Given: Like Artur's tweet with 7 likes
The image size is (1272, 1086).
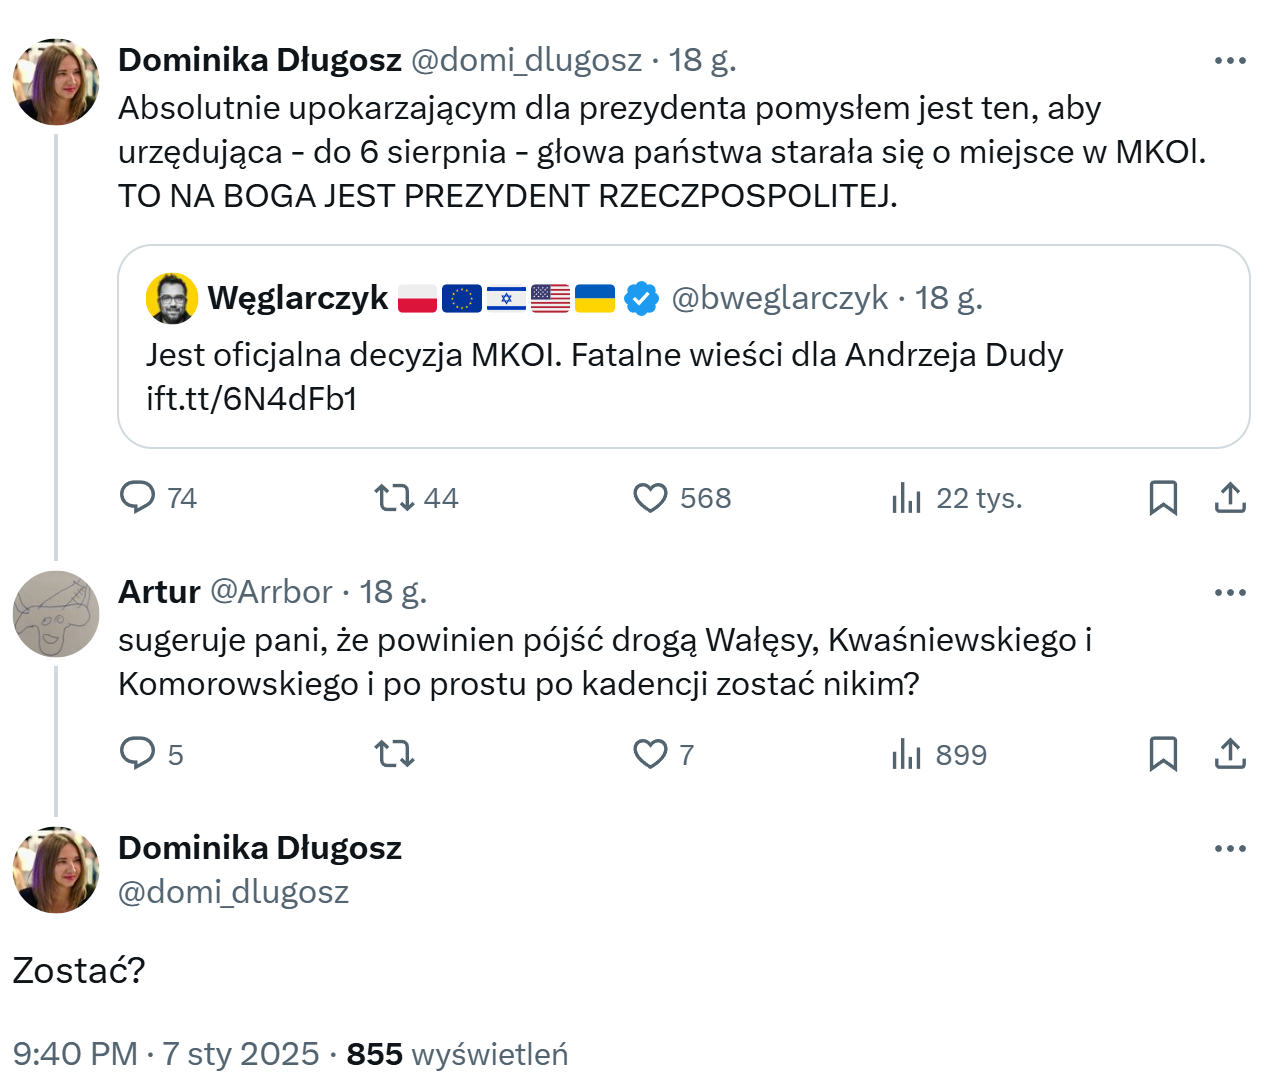Looking at the screenshot, I should [x=650, y=753].
